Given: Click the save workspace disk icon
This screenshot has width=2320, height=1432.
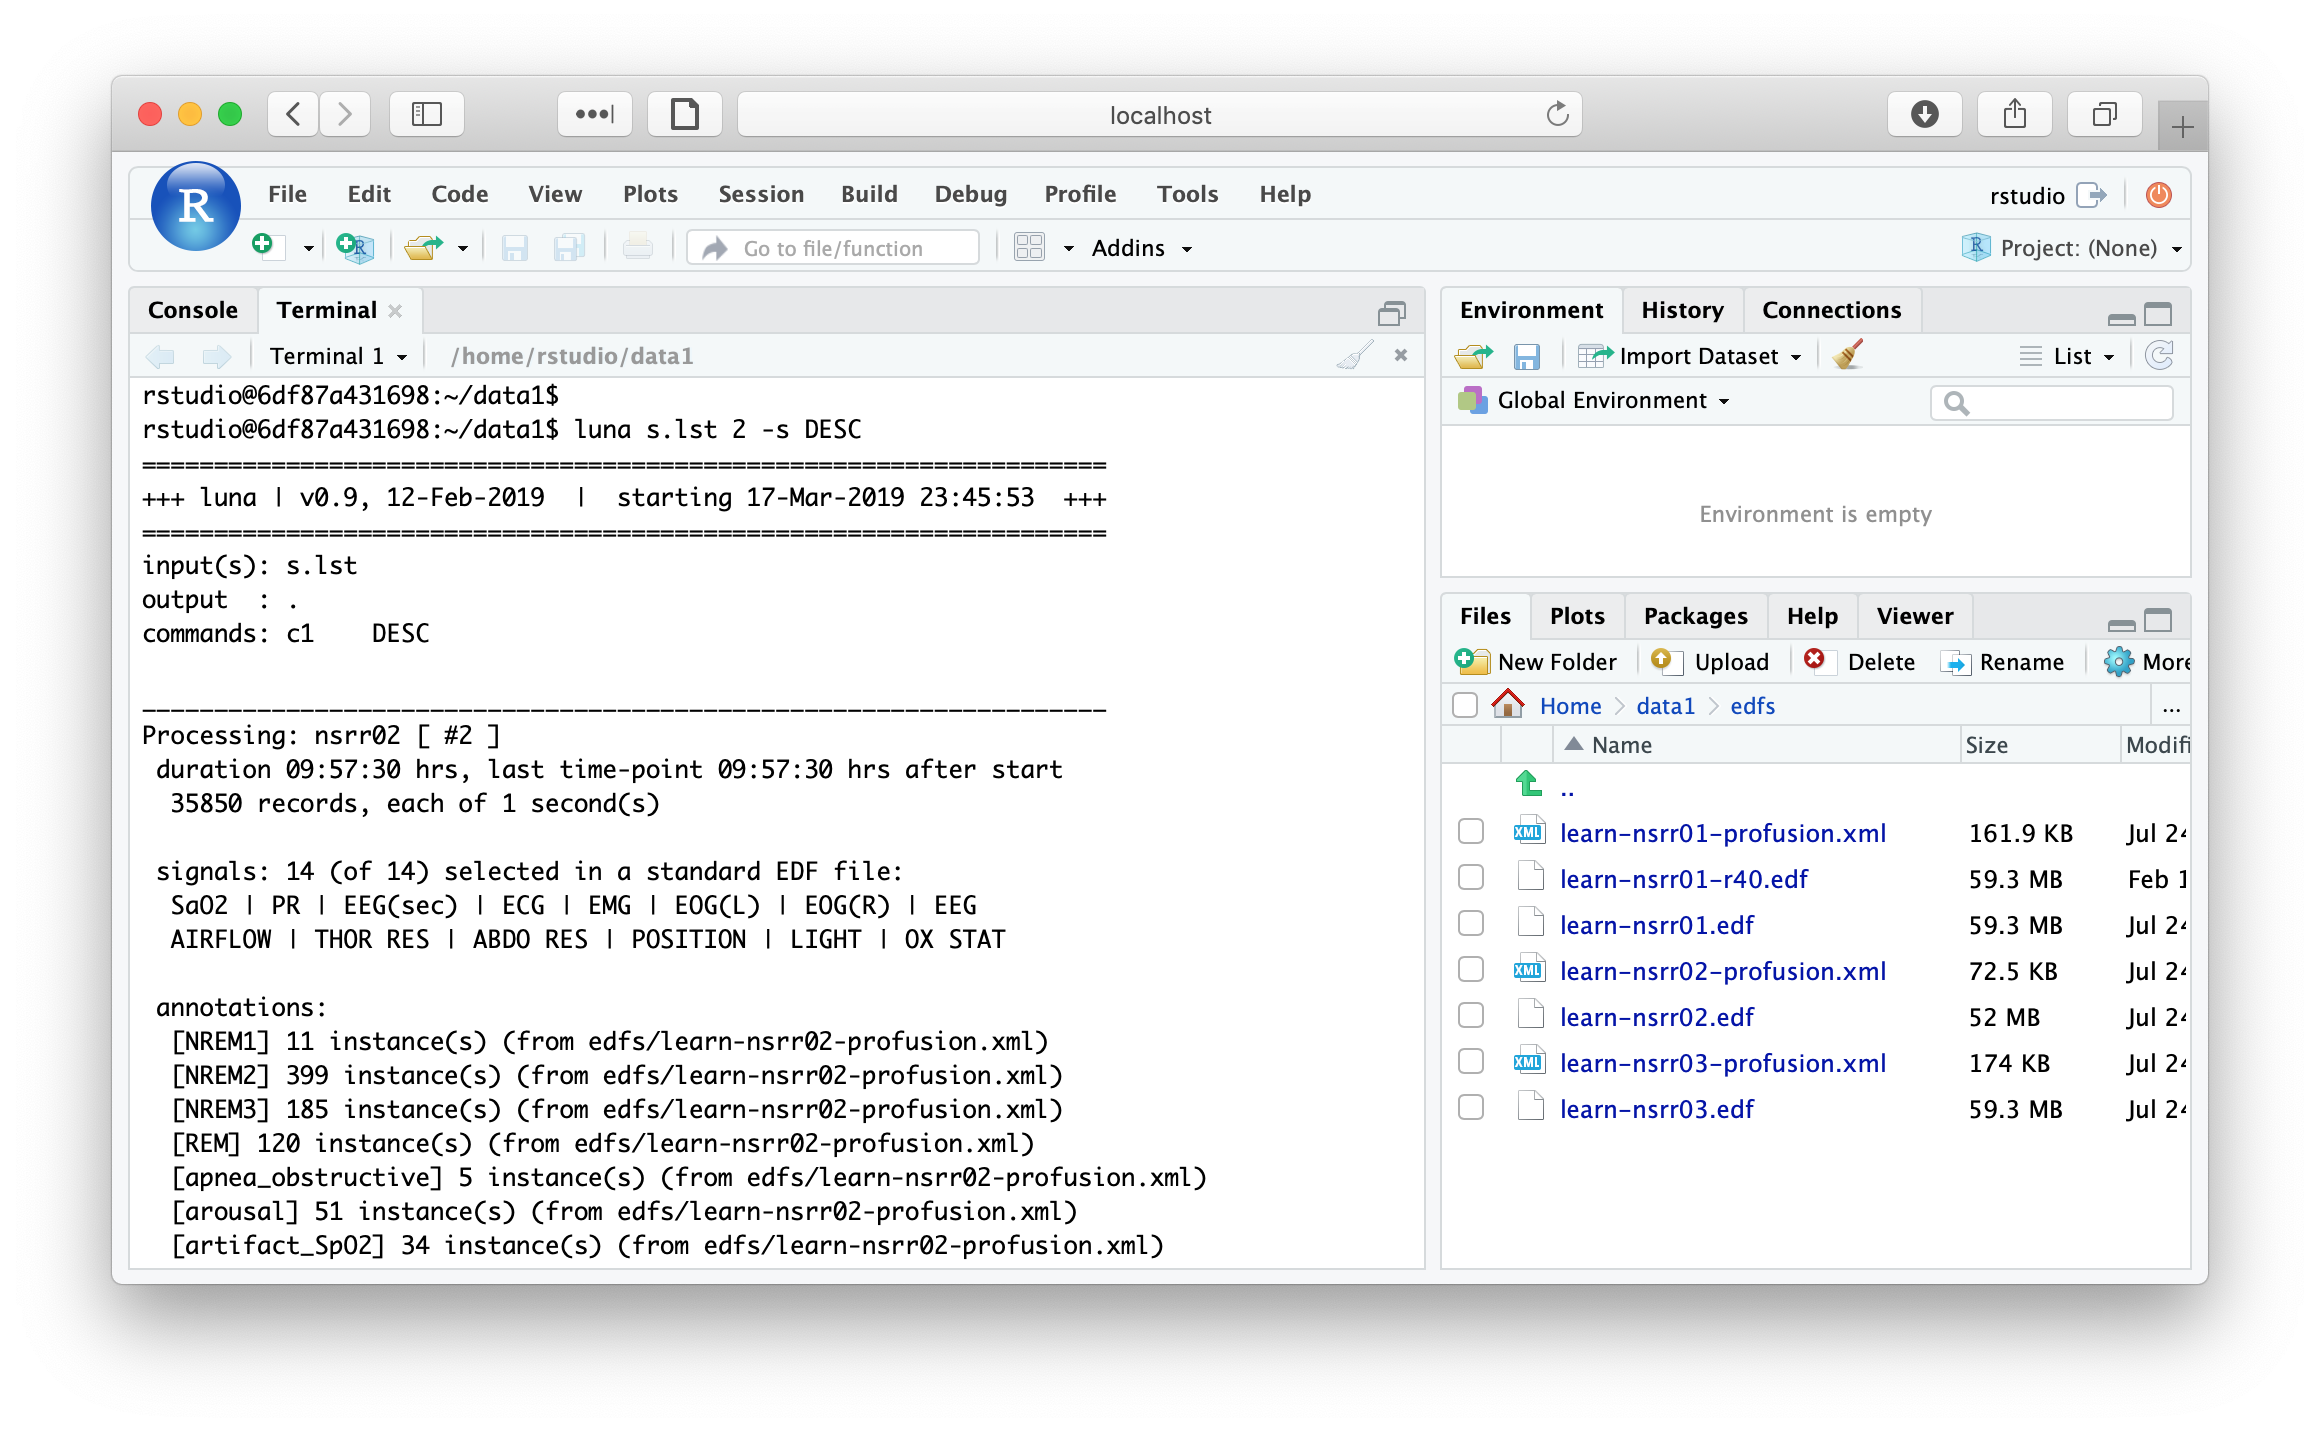Looking at the screenshot, I should [1526, 356].
